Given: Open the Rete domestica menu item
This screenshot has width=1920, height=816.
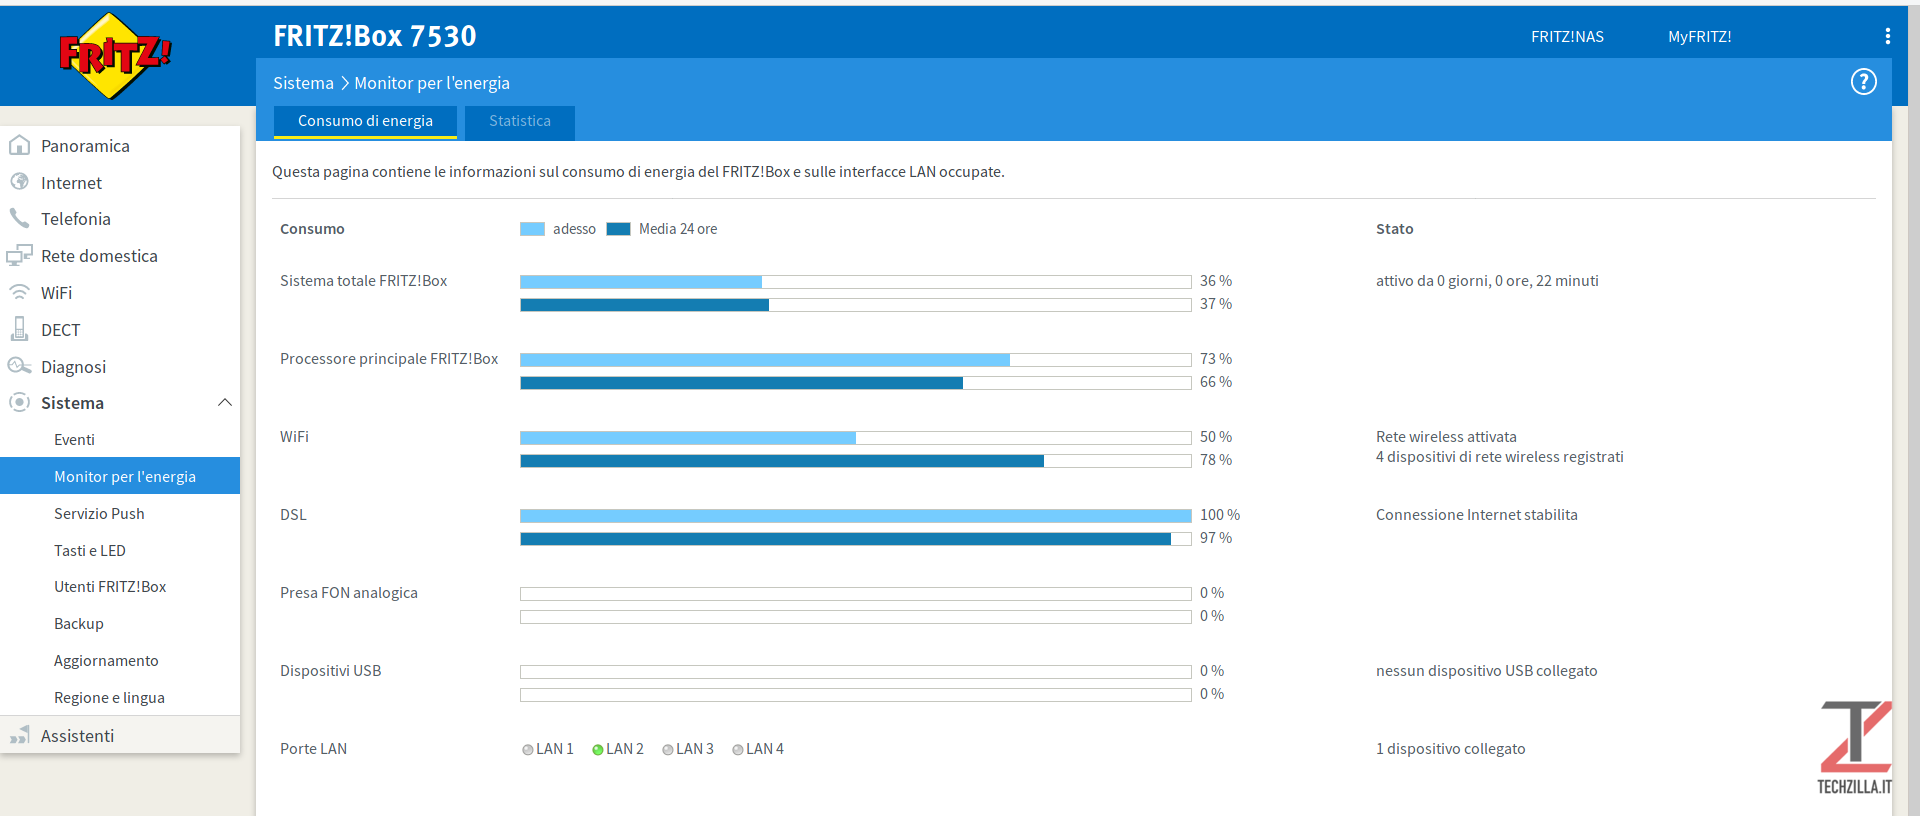Looking at the screenshot, I should (99, 256).
